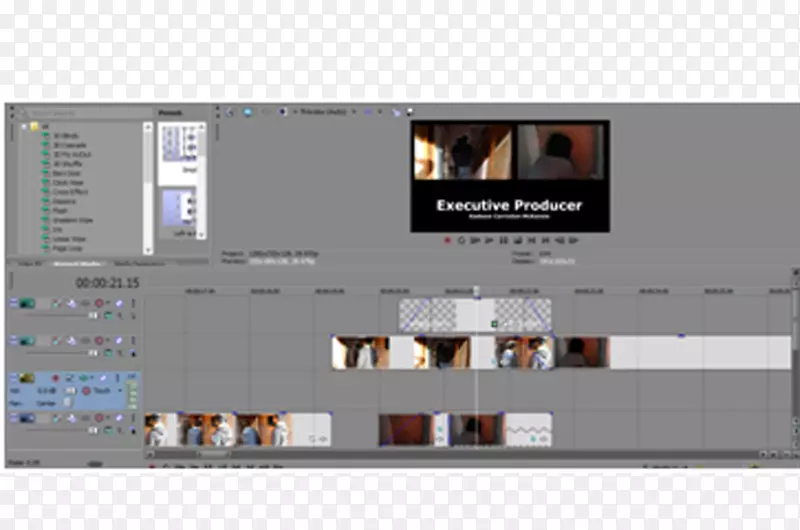Open Track FX on the audio track
The height and width of the screenshot is (530, 800).
tap(84, 378)
